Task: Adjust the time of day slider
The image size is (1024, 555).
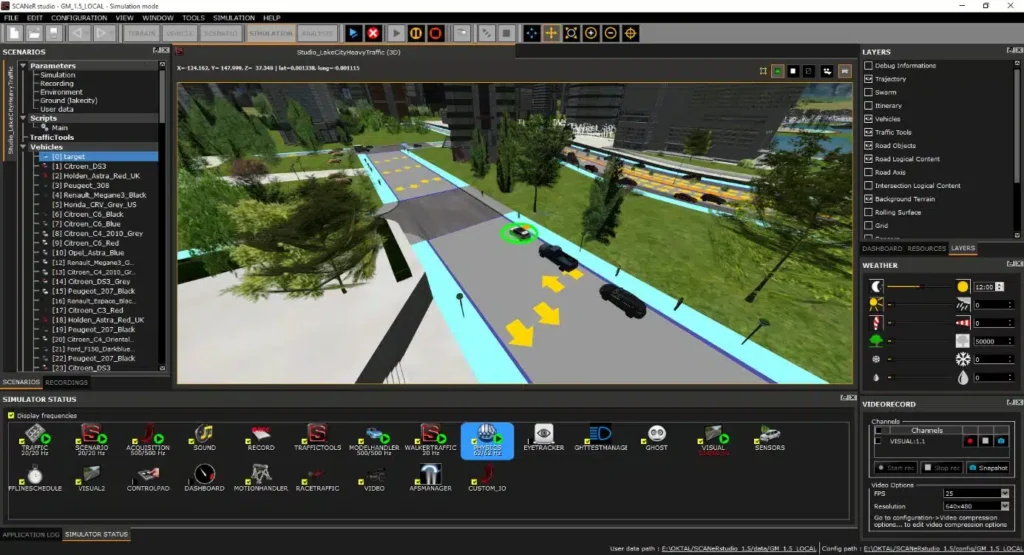Action: 920,287
